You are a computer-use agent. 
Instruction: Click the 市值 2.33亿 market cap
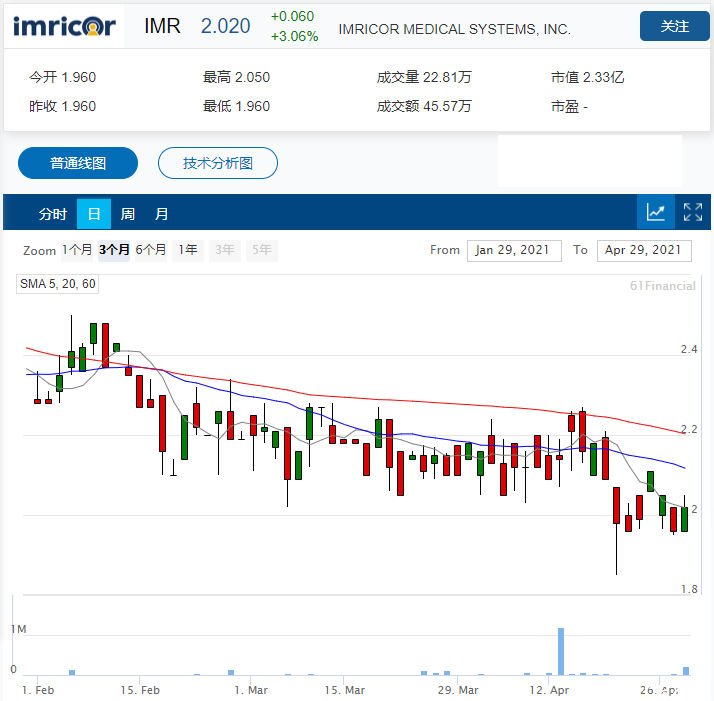click(x=587, y=77)
